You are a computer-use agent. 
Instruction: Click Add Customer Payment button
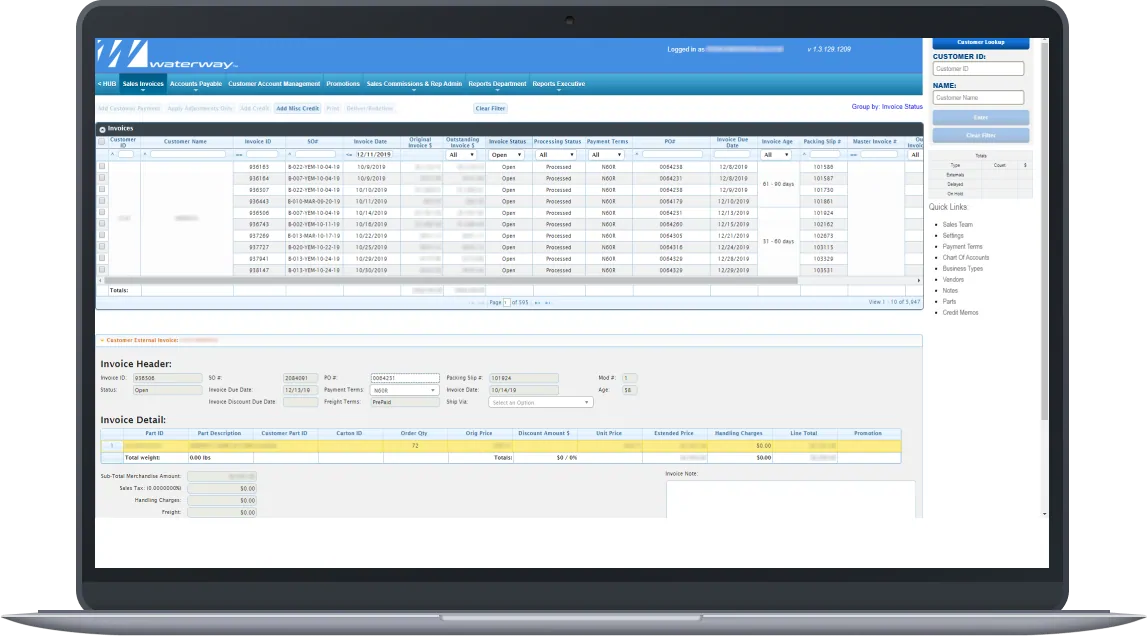coord(130,108)
